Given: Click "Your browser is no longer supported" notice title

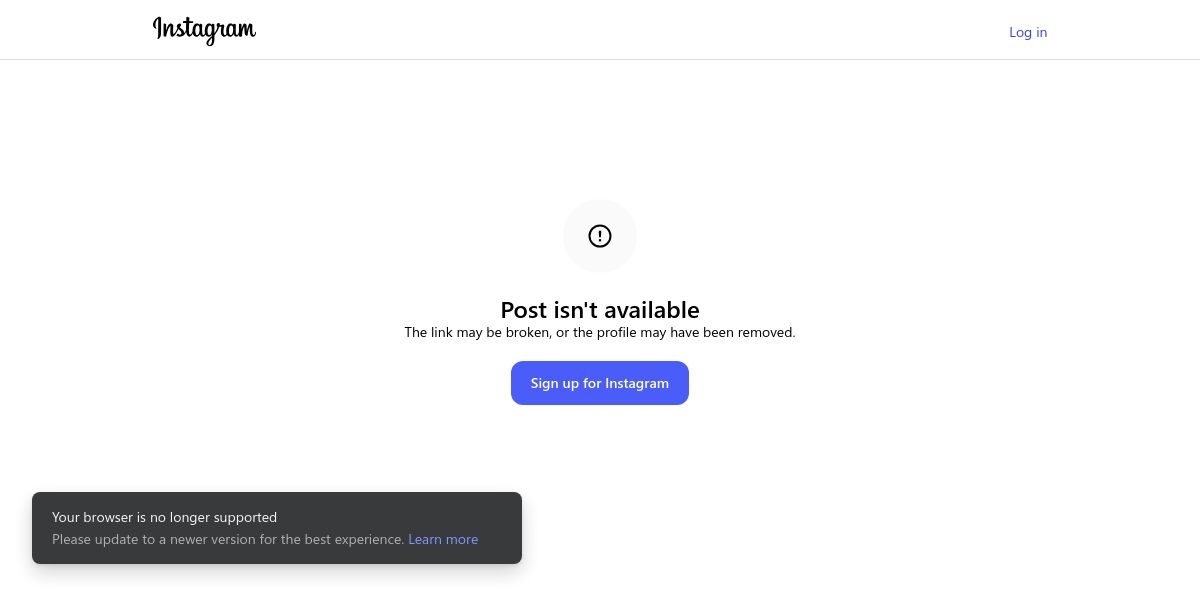Looking at the screenshot, I should 165,517.
